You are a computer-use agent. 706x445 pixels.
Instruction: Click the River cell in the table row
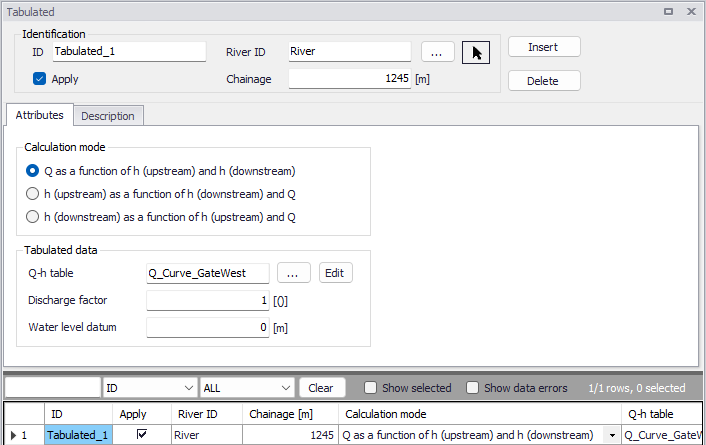[x=207, y=435]
